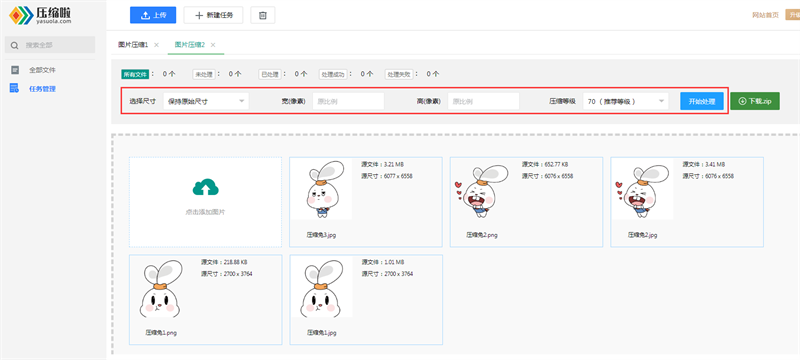Click the trash delete icon in toolbar

[263, 15]
